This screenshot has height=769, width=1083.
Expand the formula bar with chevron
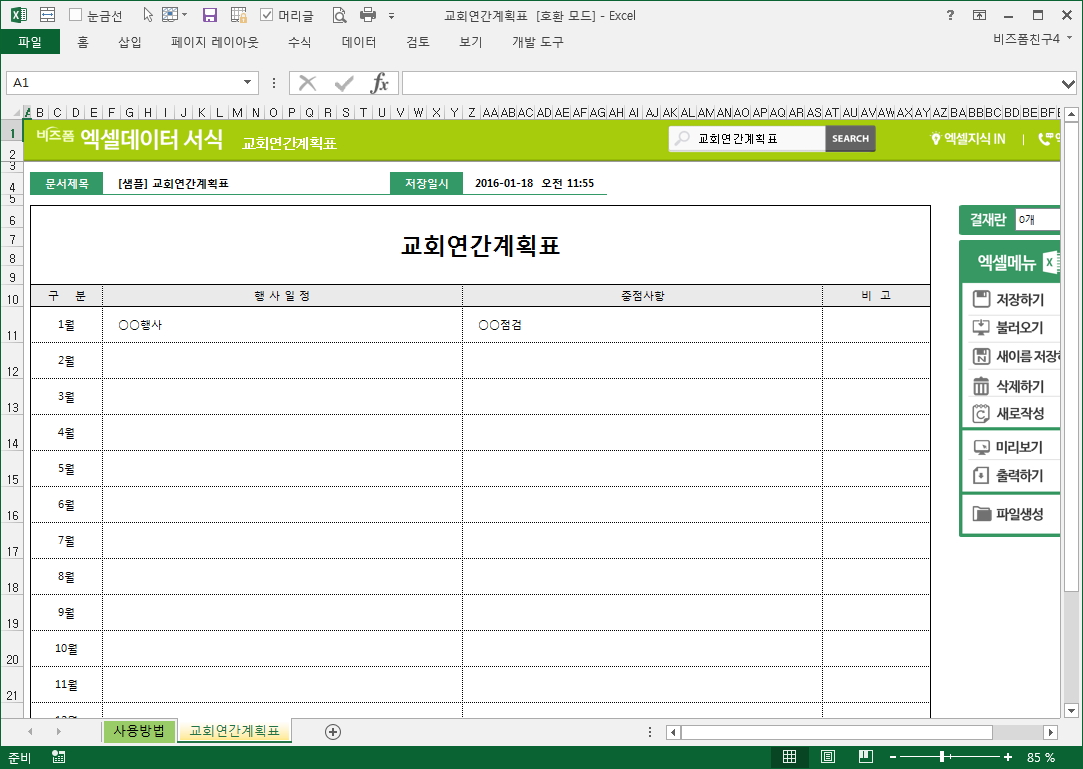pos(1068,83)
